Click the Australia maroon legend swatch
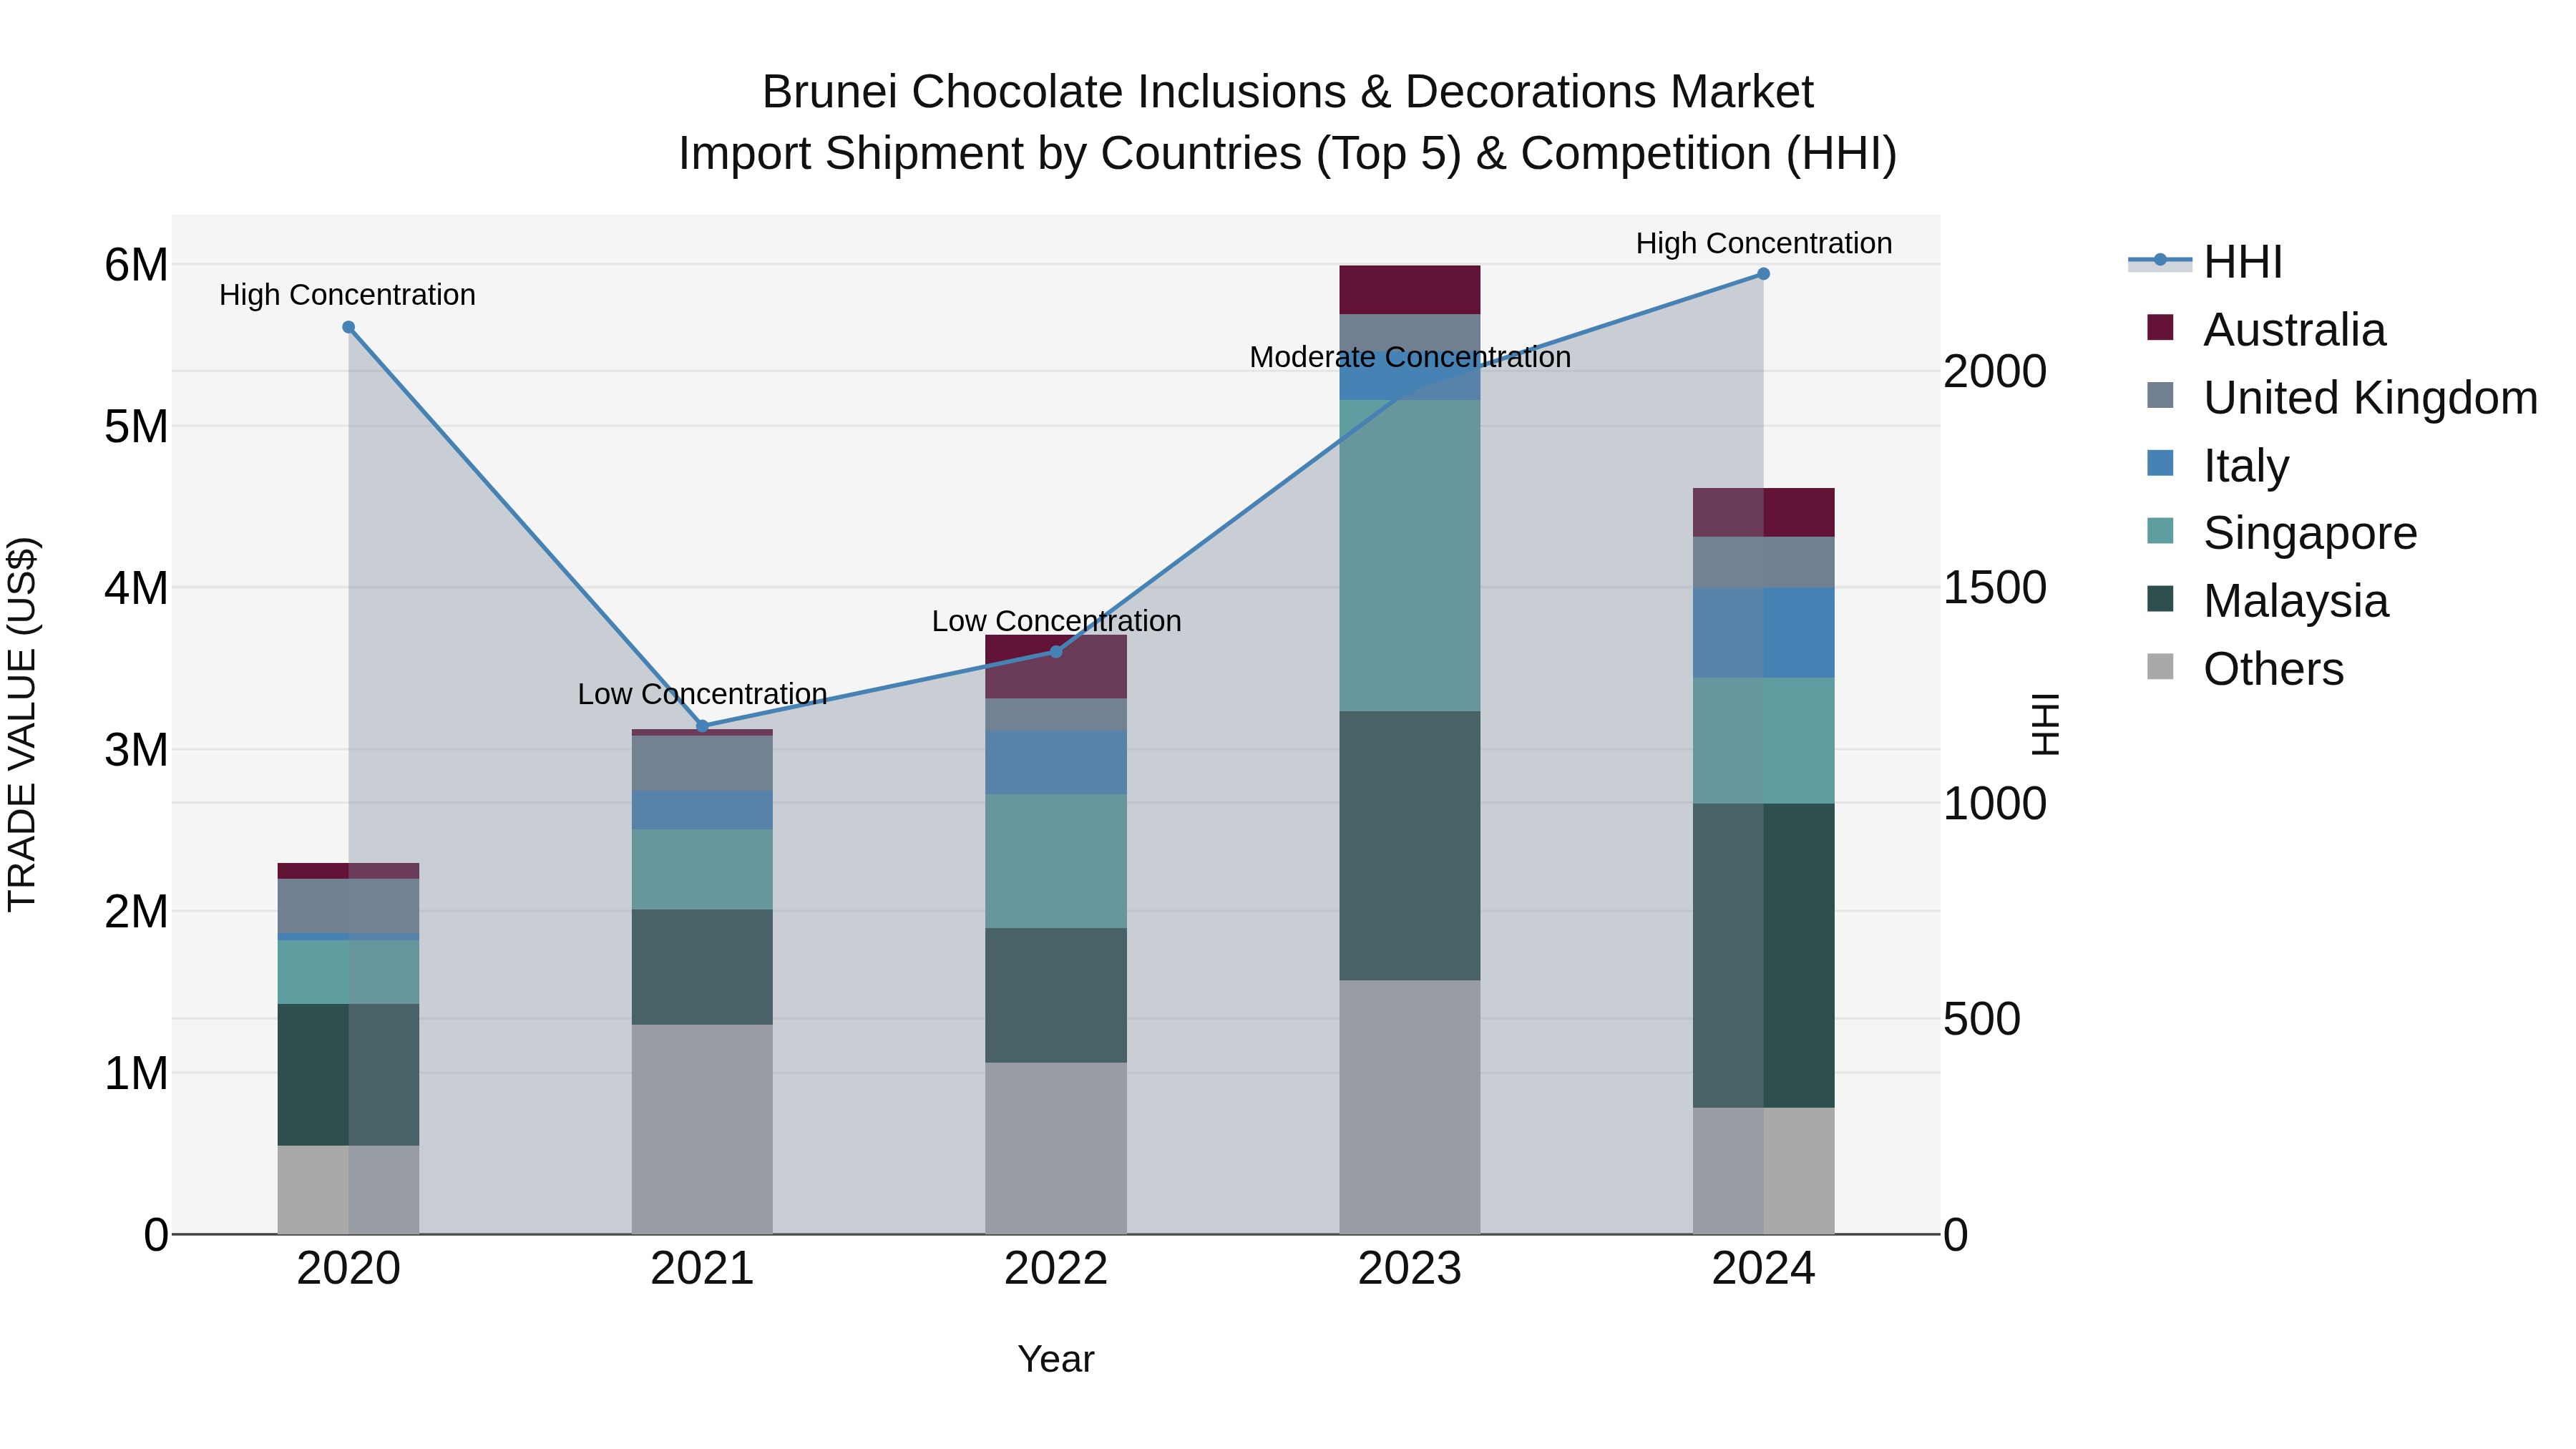Image resolution: width=2576 pixels, height=1449 pixels. [x=2160, y=328]
